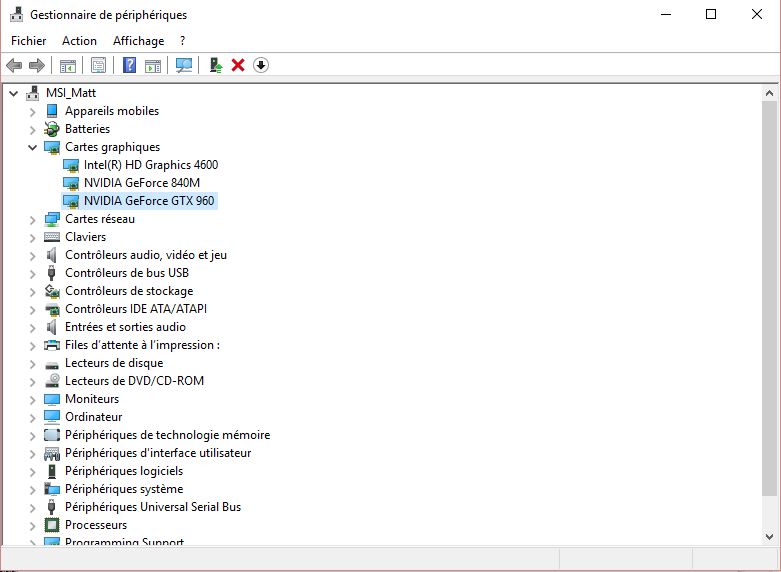Expand the Ordinateur category
The width and height of the screenshot is (781, 572).
pyautogui.click(x=33, y=418)
